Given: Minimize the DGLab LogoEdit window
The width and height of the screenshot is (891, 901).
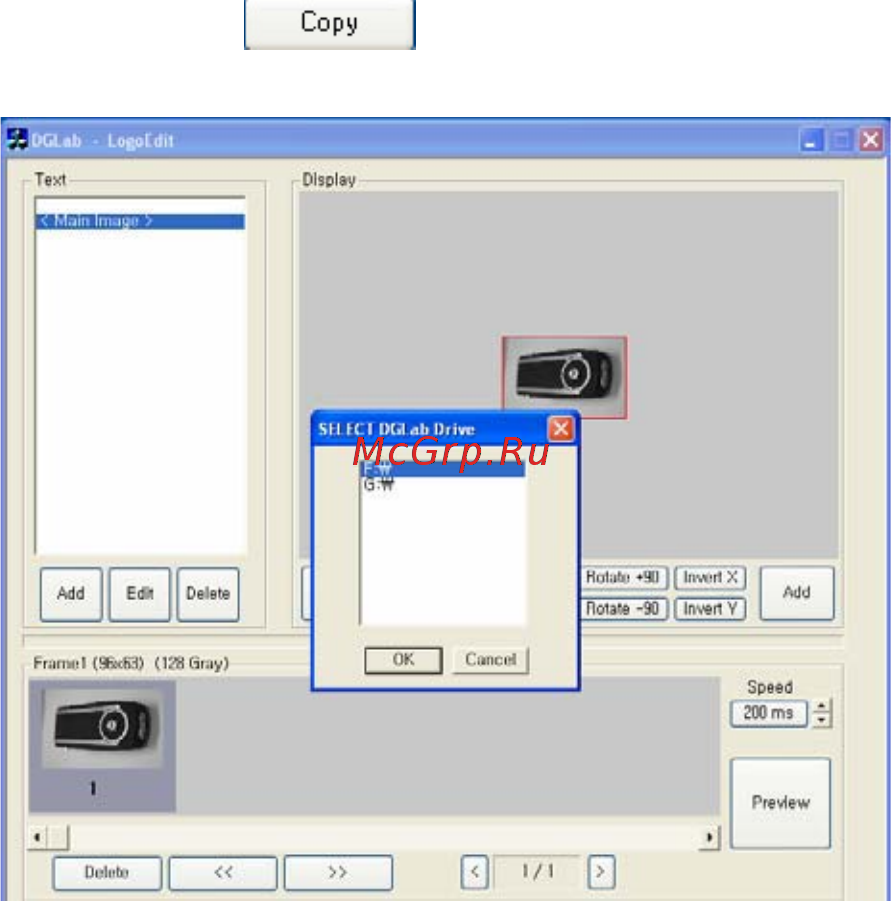Looking at the screenshot, I should click(x=811, y=140).
